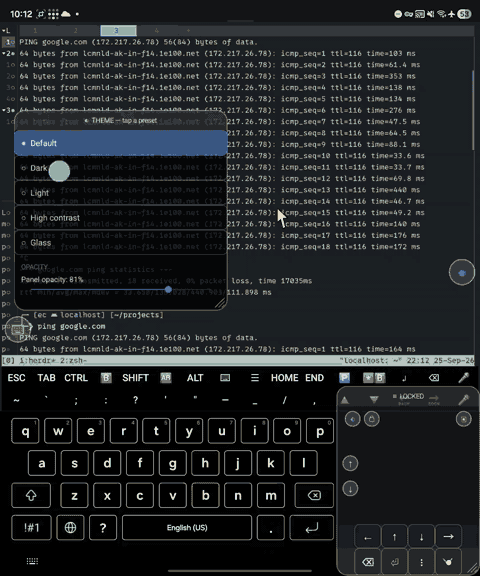Switch to tmux tab 3
This screenshot has height=576, width=480.
click(118, 30)
